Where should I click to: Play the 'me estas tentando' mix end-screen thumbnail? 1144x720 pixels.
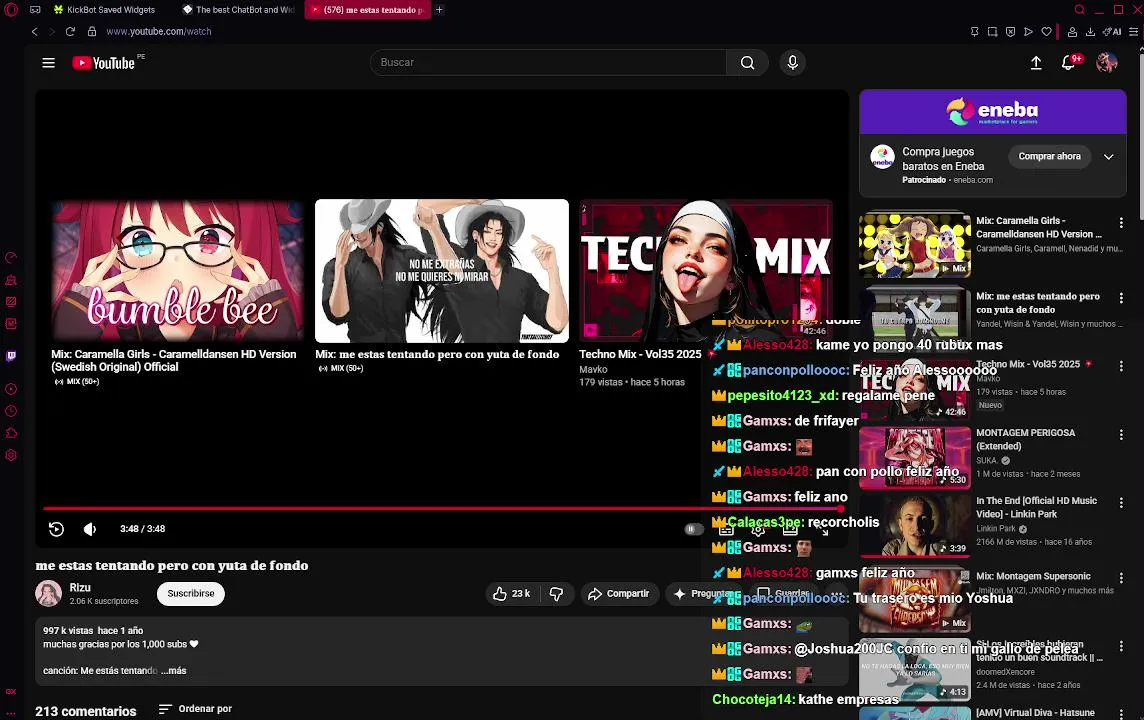pos(442,271)
